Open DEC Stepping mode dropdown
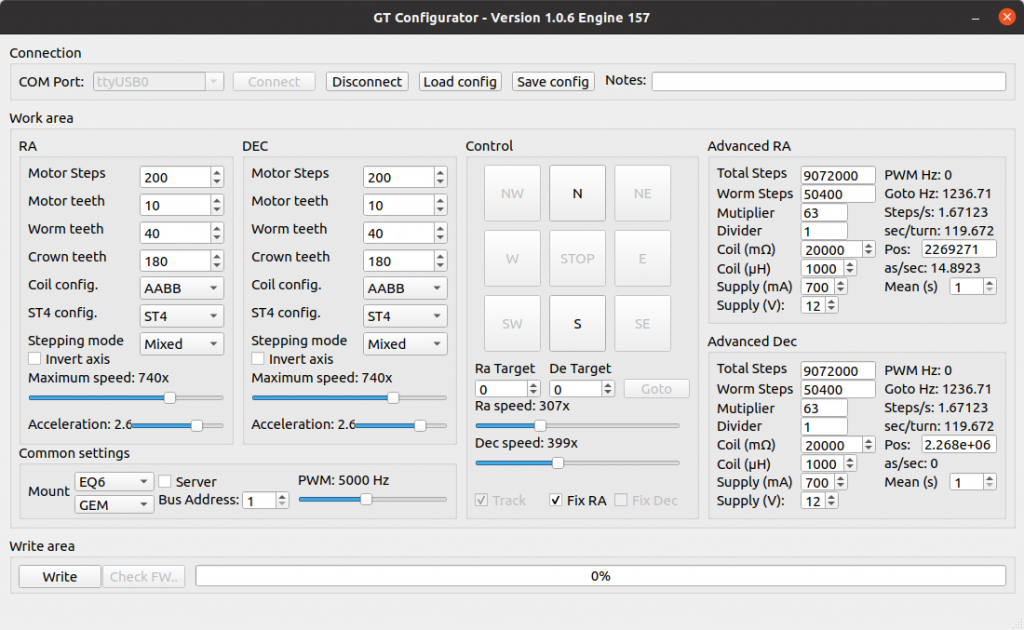The image size is (1024, 630). click(x=405, y=344)
